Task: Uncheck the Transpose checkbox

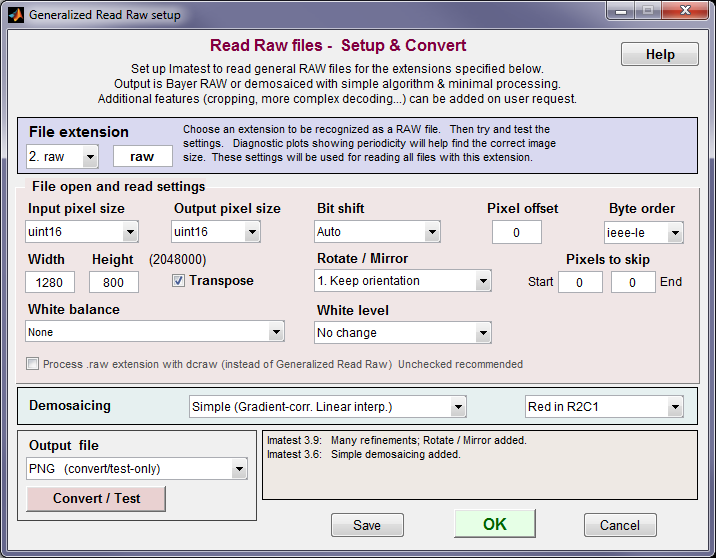Action: coord(178,280)
